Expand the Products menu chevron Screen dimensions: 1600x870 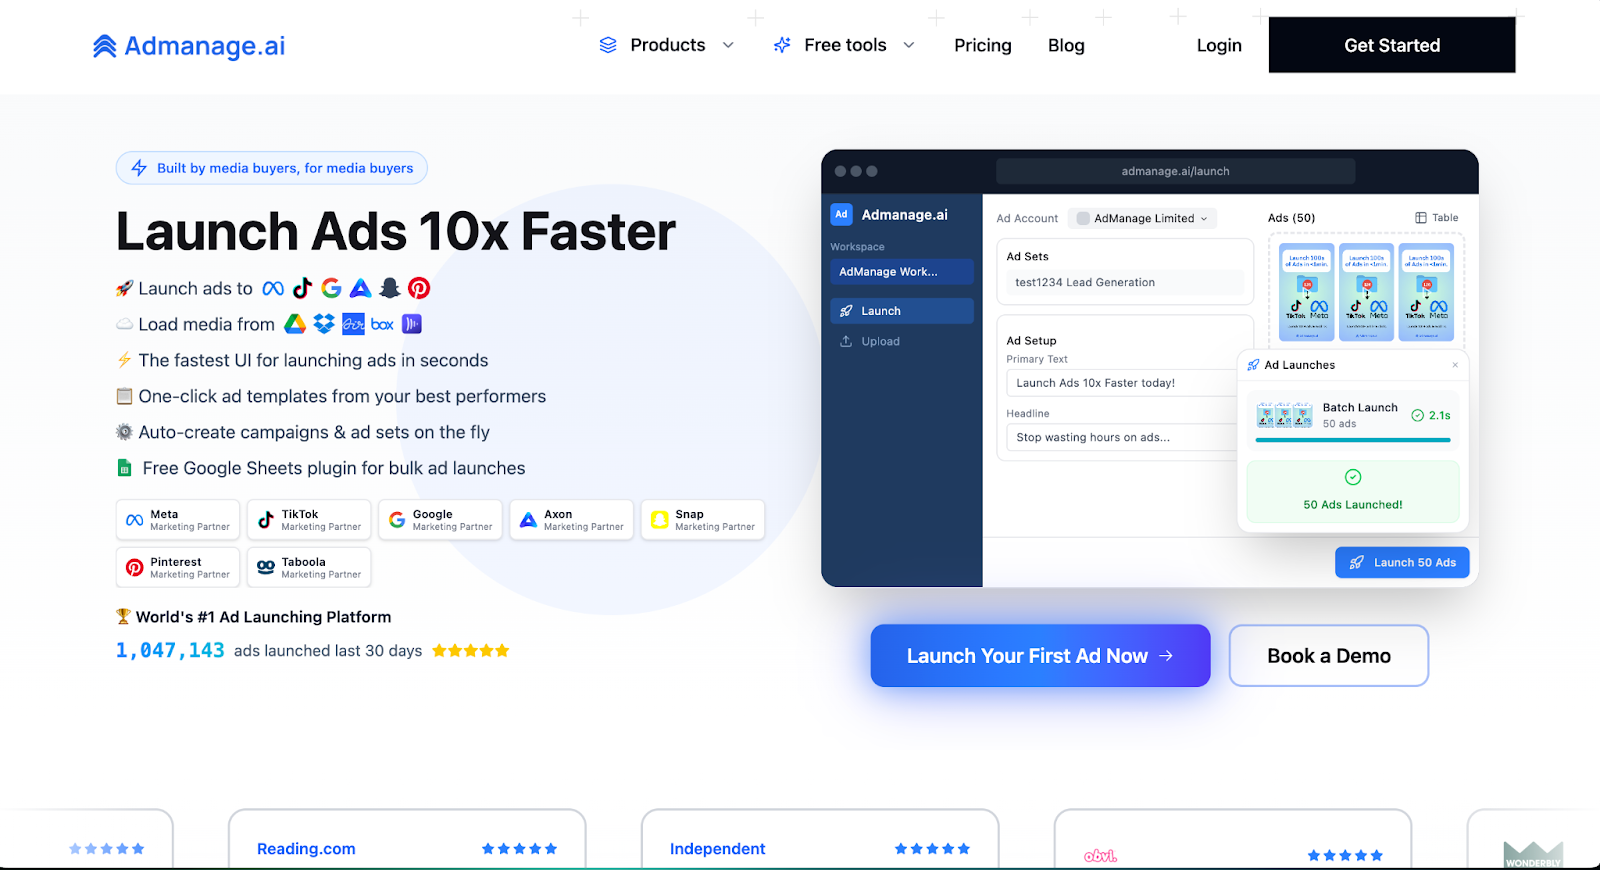pos(728,45)
